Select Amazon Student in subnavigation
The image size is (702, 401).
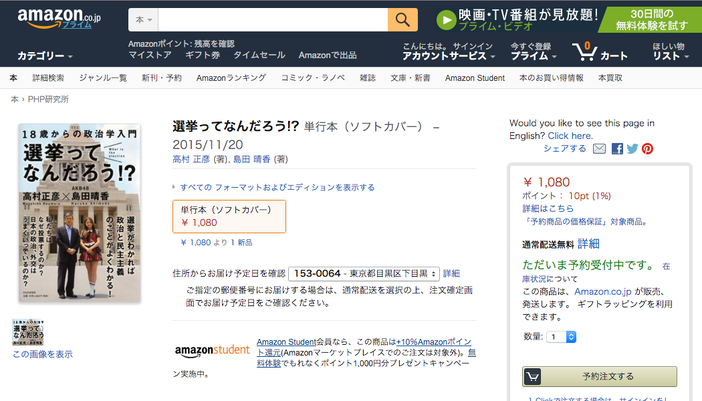pyautogui.click(x=475, y=78)
